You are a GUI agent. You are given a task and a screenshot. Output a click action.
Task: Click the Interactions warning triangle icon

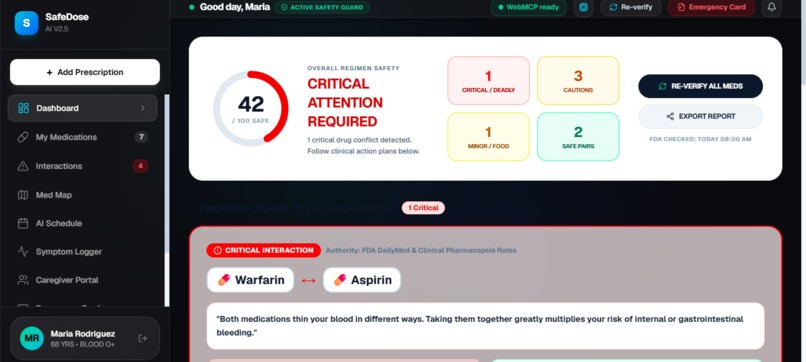pos(23,166)
